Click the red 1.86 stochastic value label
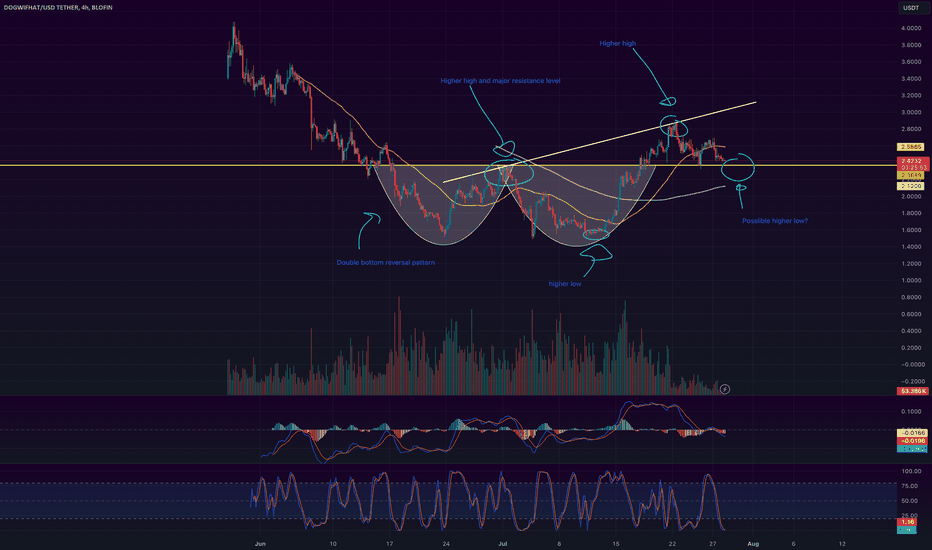 pos(906,521)
